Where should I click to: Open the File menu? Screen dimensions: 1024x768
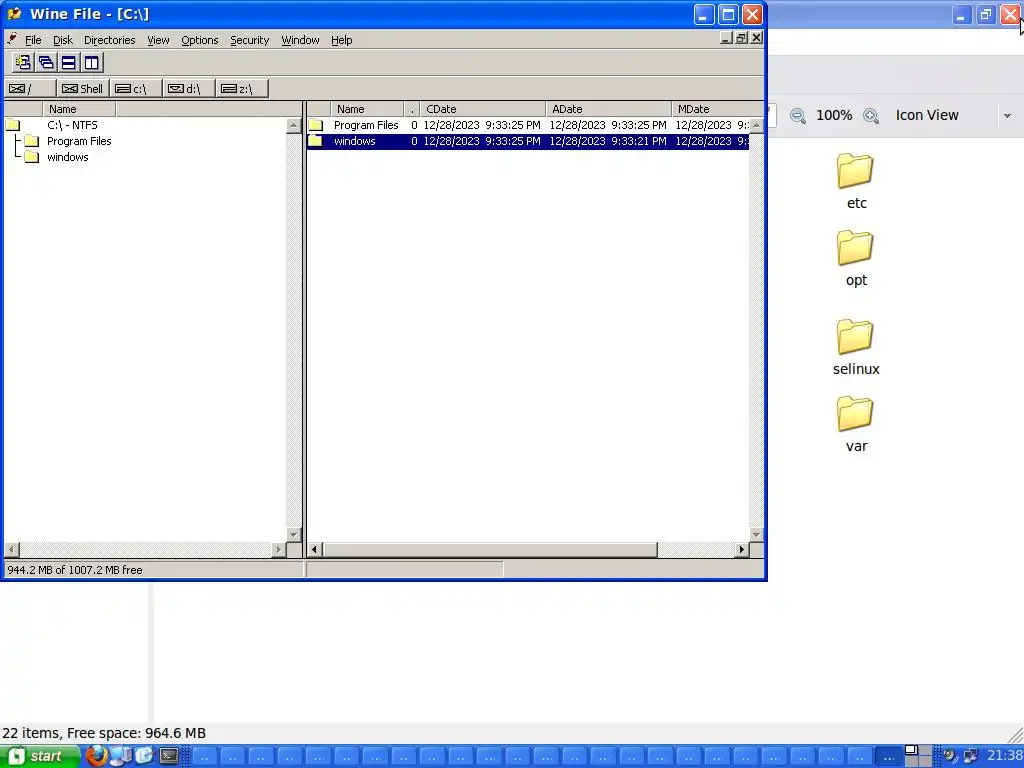33,40
